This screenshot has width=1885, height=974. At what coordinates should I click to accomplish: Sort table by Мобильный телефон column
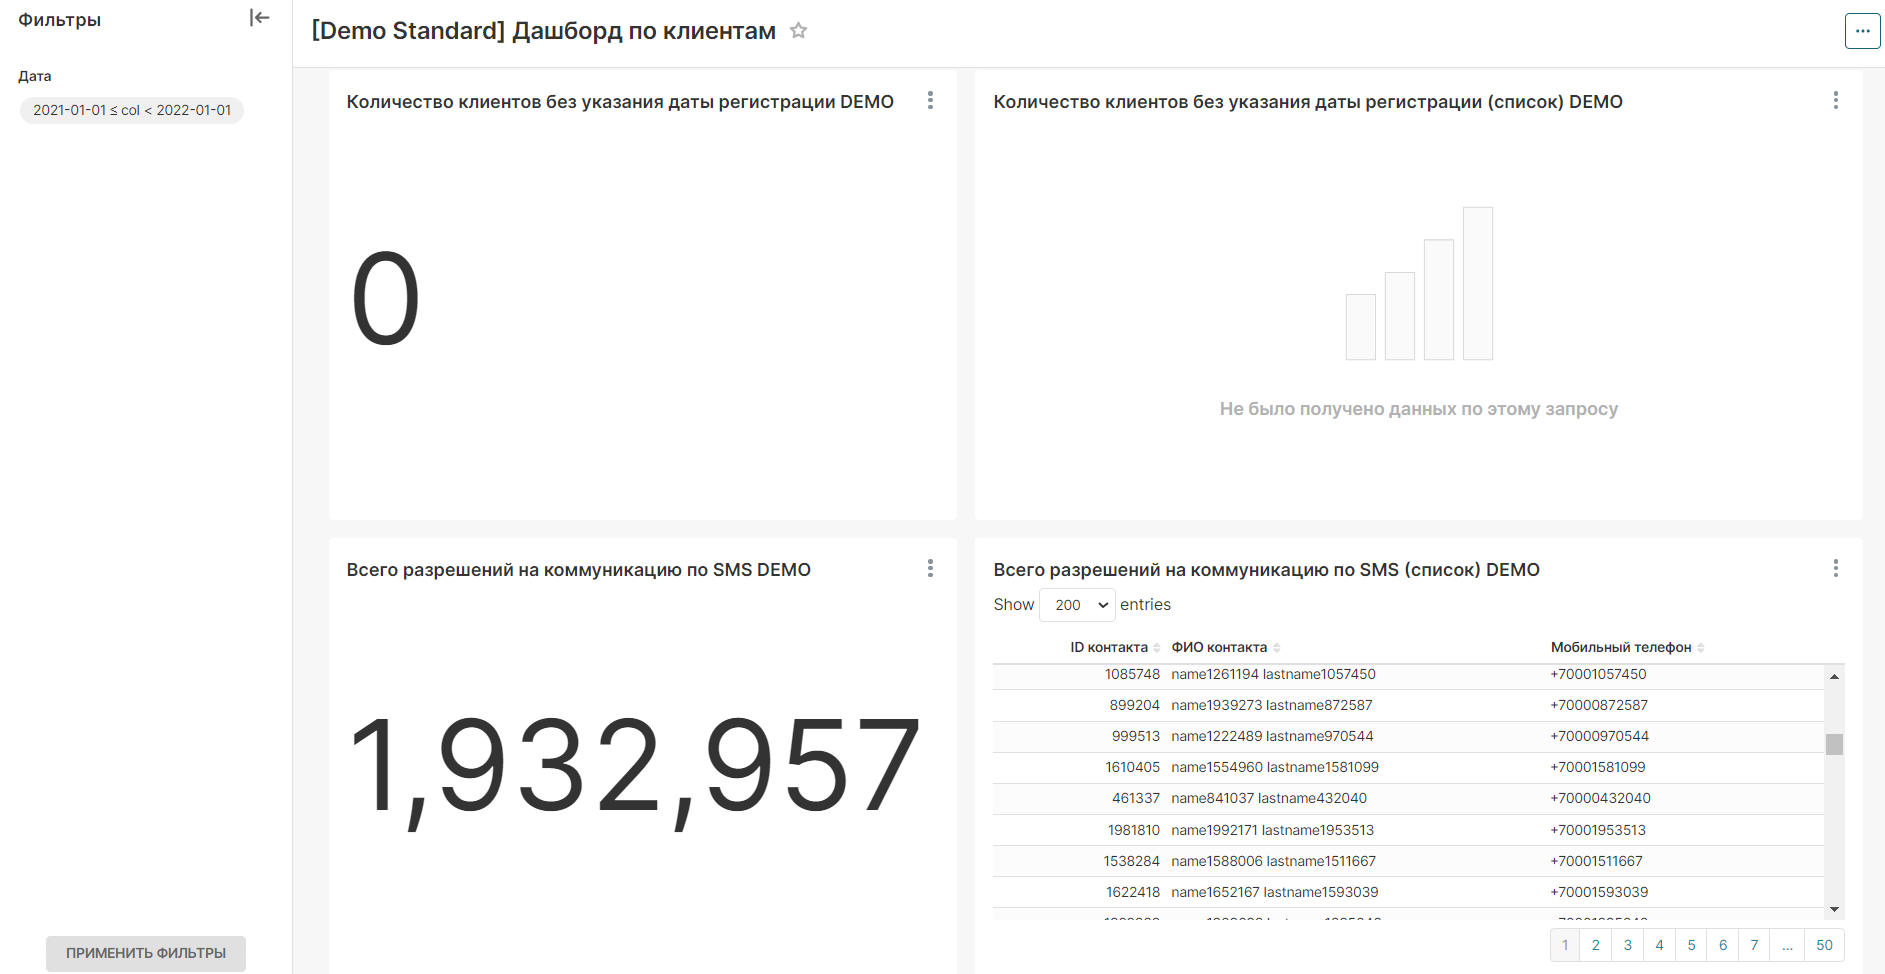pos(1621,647)
